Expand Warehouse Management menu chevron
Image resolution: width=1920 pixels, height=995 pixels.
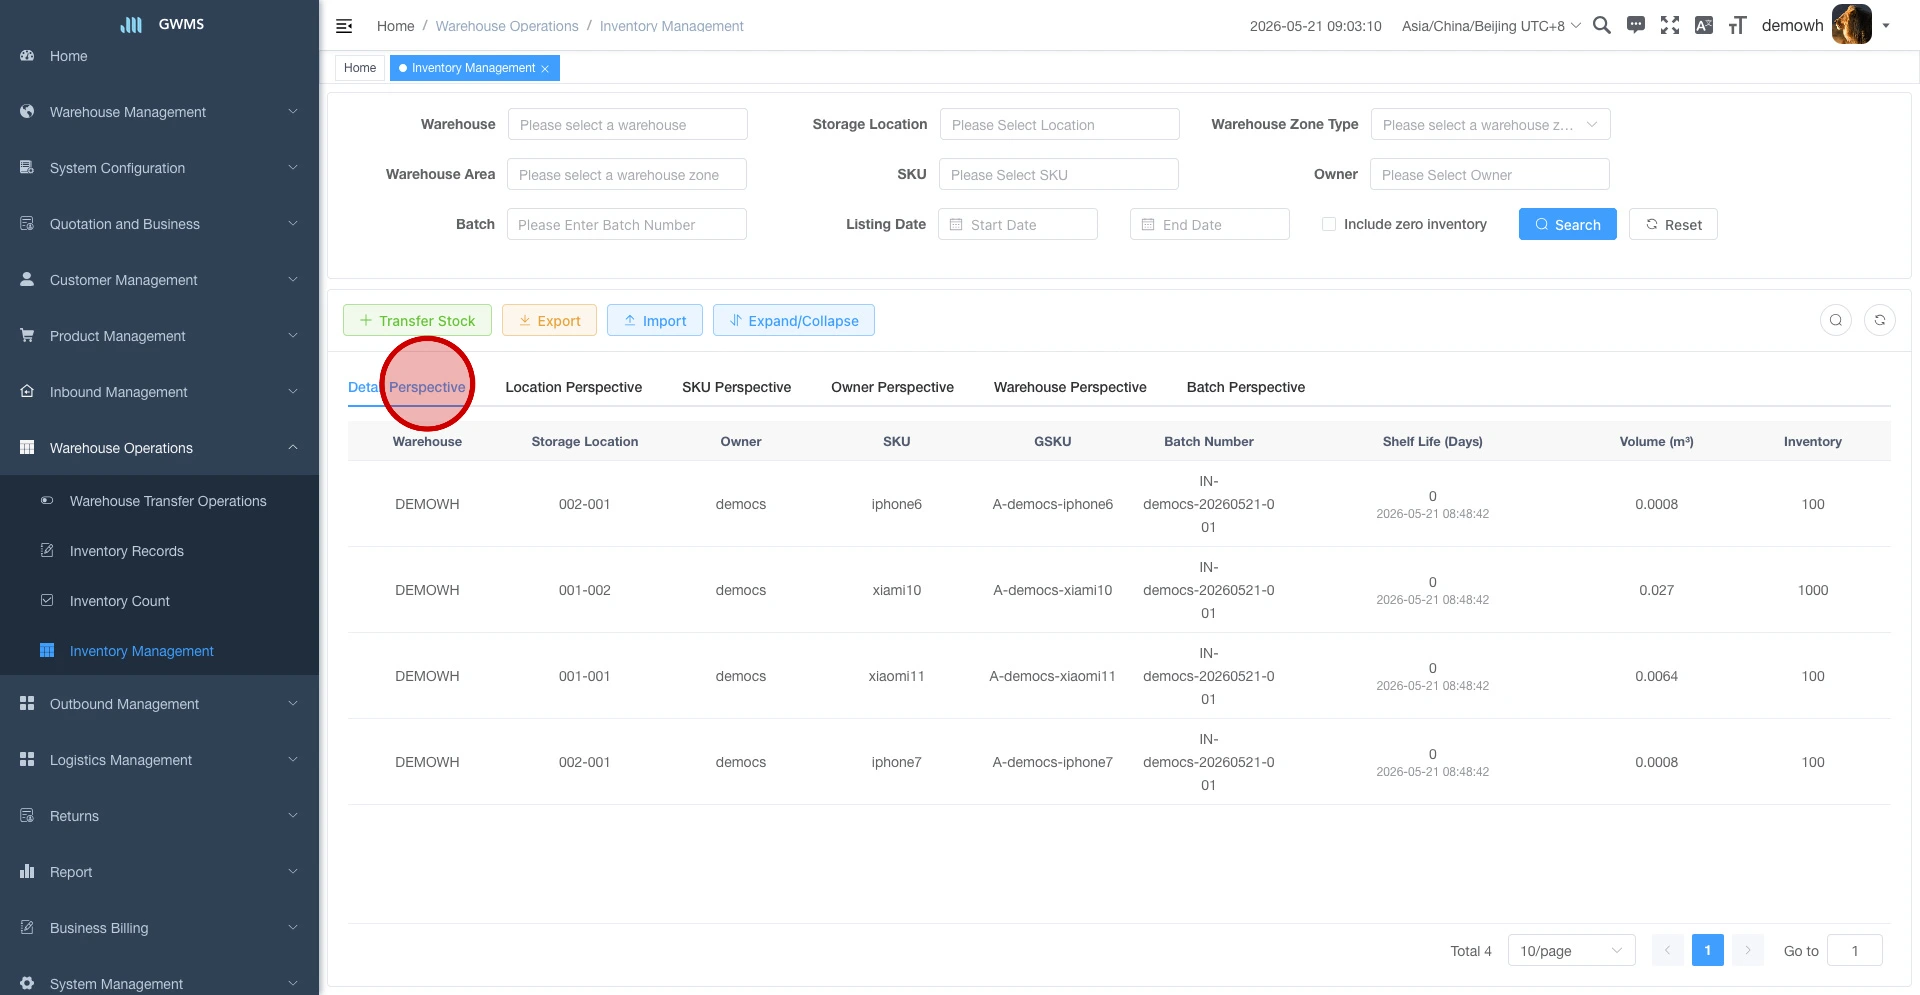293,111
